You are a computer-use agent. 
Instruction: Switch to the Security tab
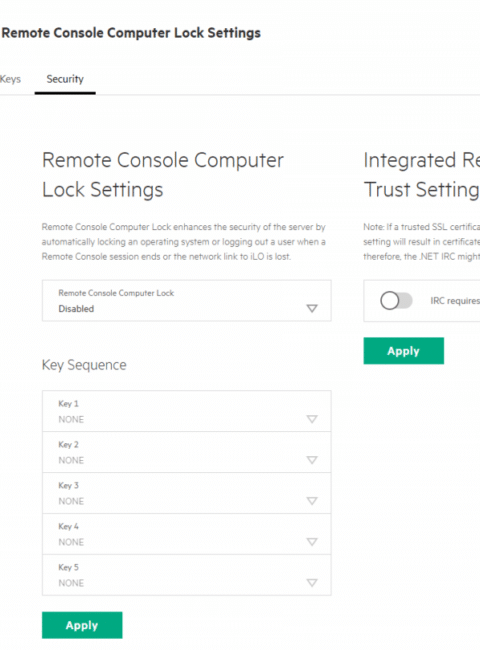(65, 79)
